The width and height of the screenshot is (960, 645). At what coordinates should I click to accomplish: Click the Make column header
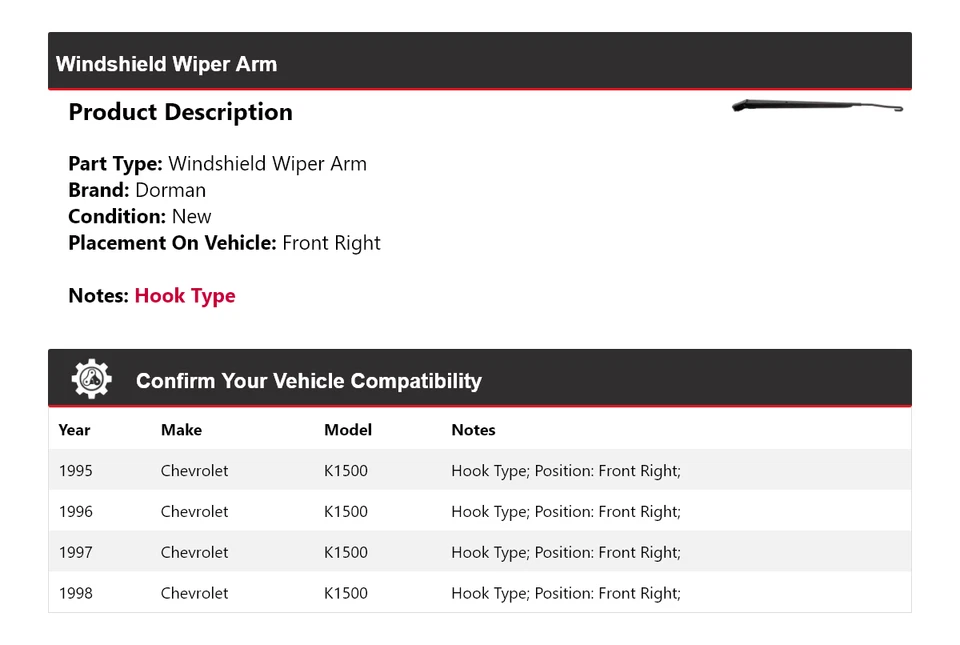[181, 430]
